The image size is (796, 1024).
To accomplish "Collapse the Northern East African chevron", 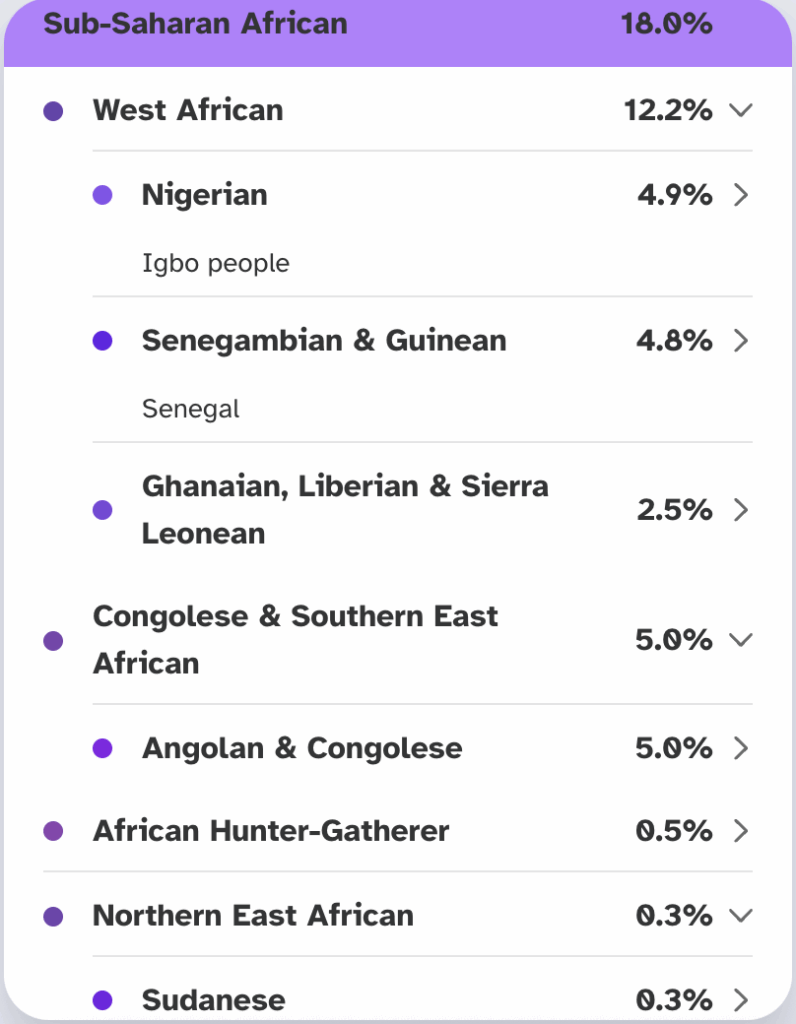I will [740, 915].
